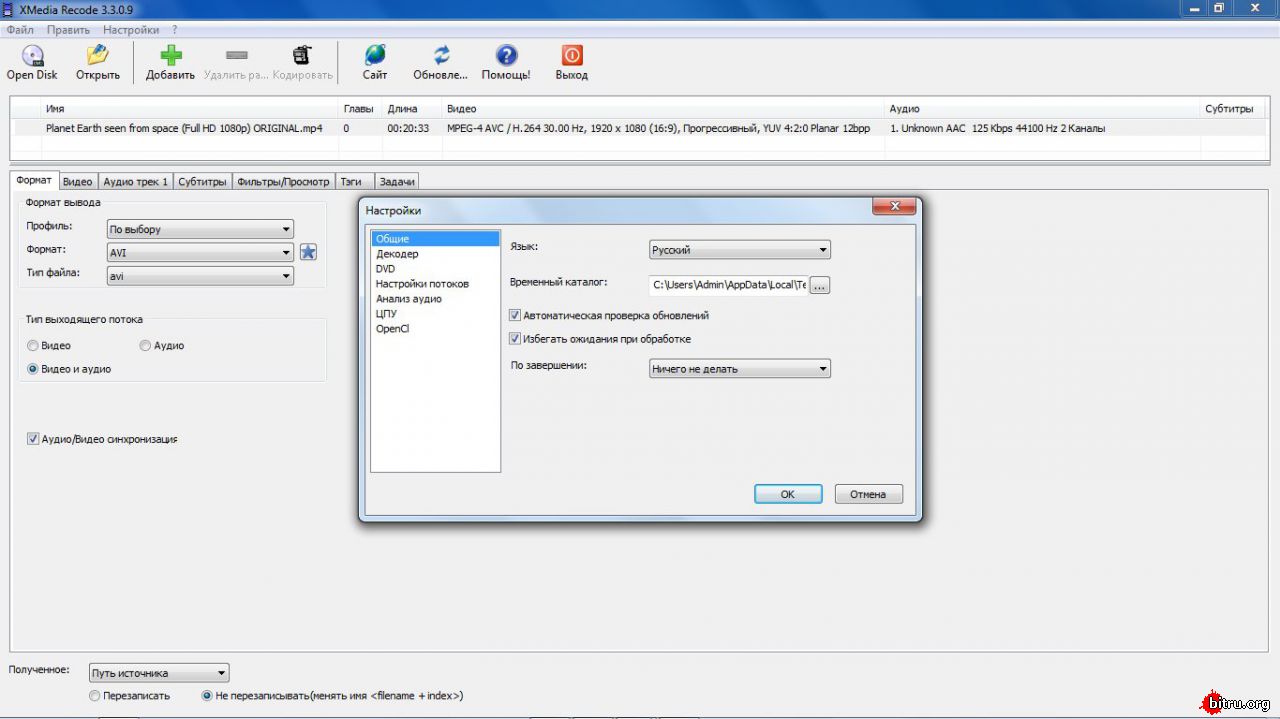Image resolution: width=1280 pixels, height=719 pixels.
Task: Close the Настройки dialog with red X
Action: [894, 206]
